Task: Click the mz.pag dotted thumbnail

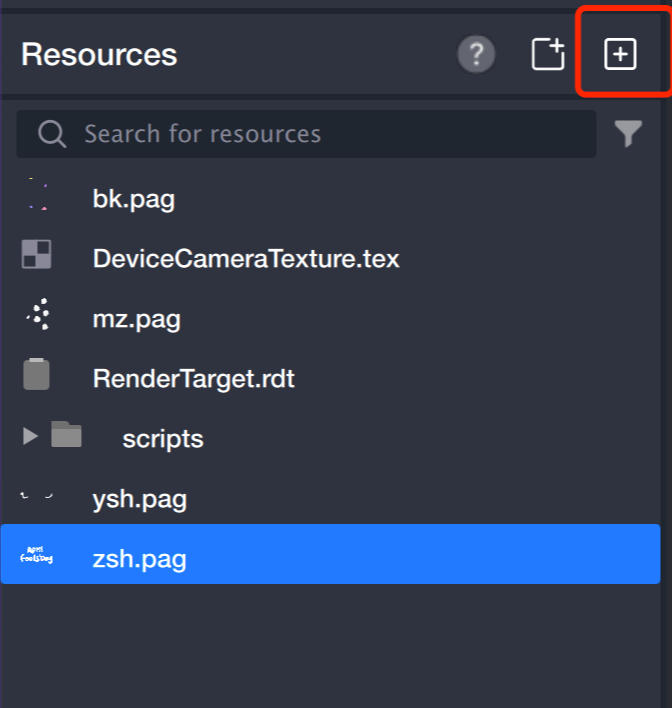Action: (38, 315)
